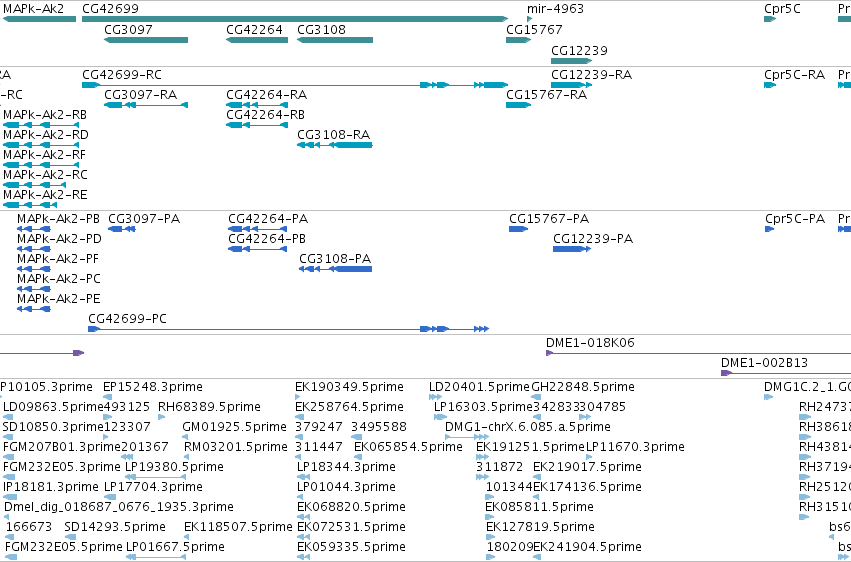Screen dimensions: 851x562
Task: Click the MAPk-Ak2 gene label
Action: [34, 9]
